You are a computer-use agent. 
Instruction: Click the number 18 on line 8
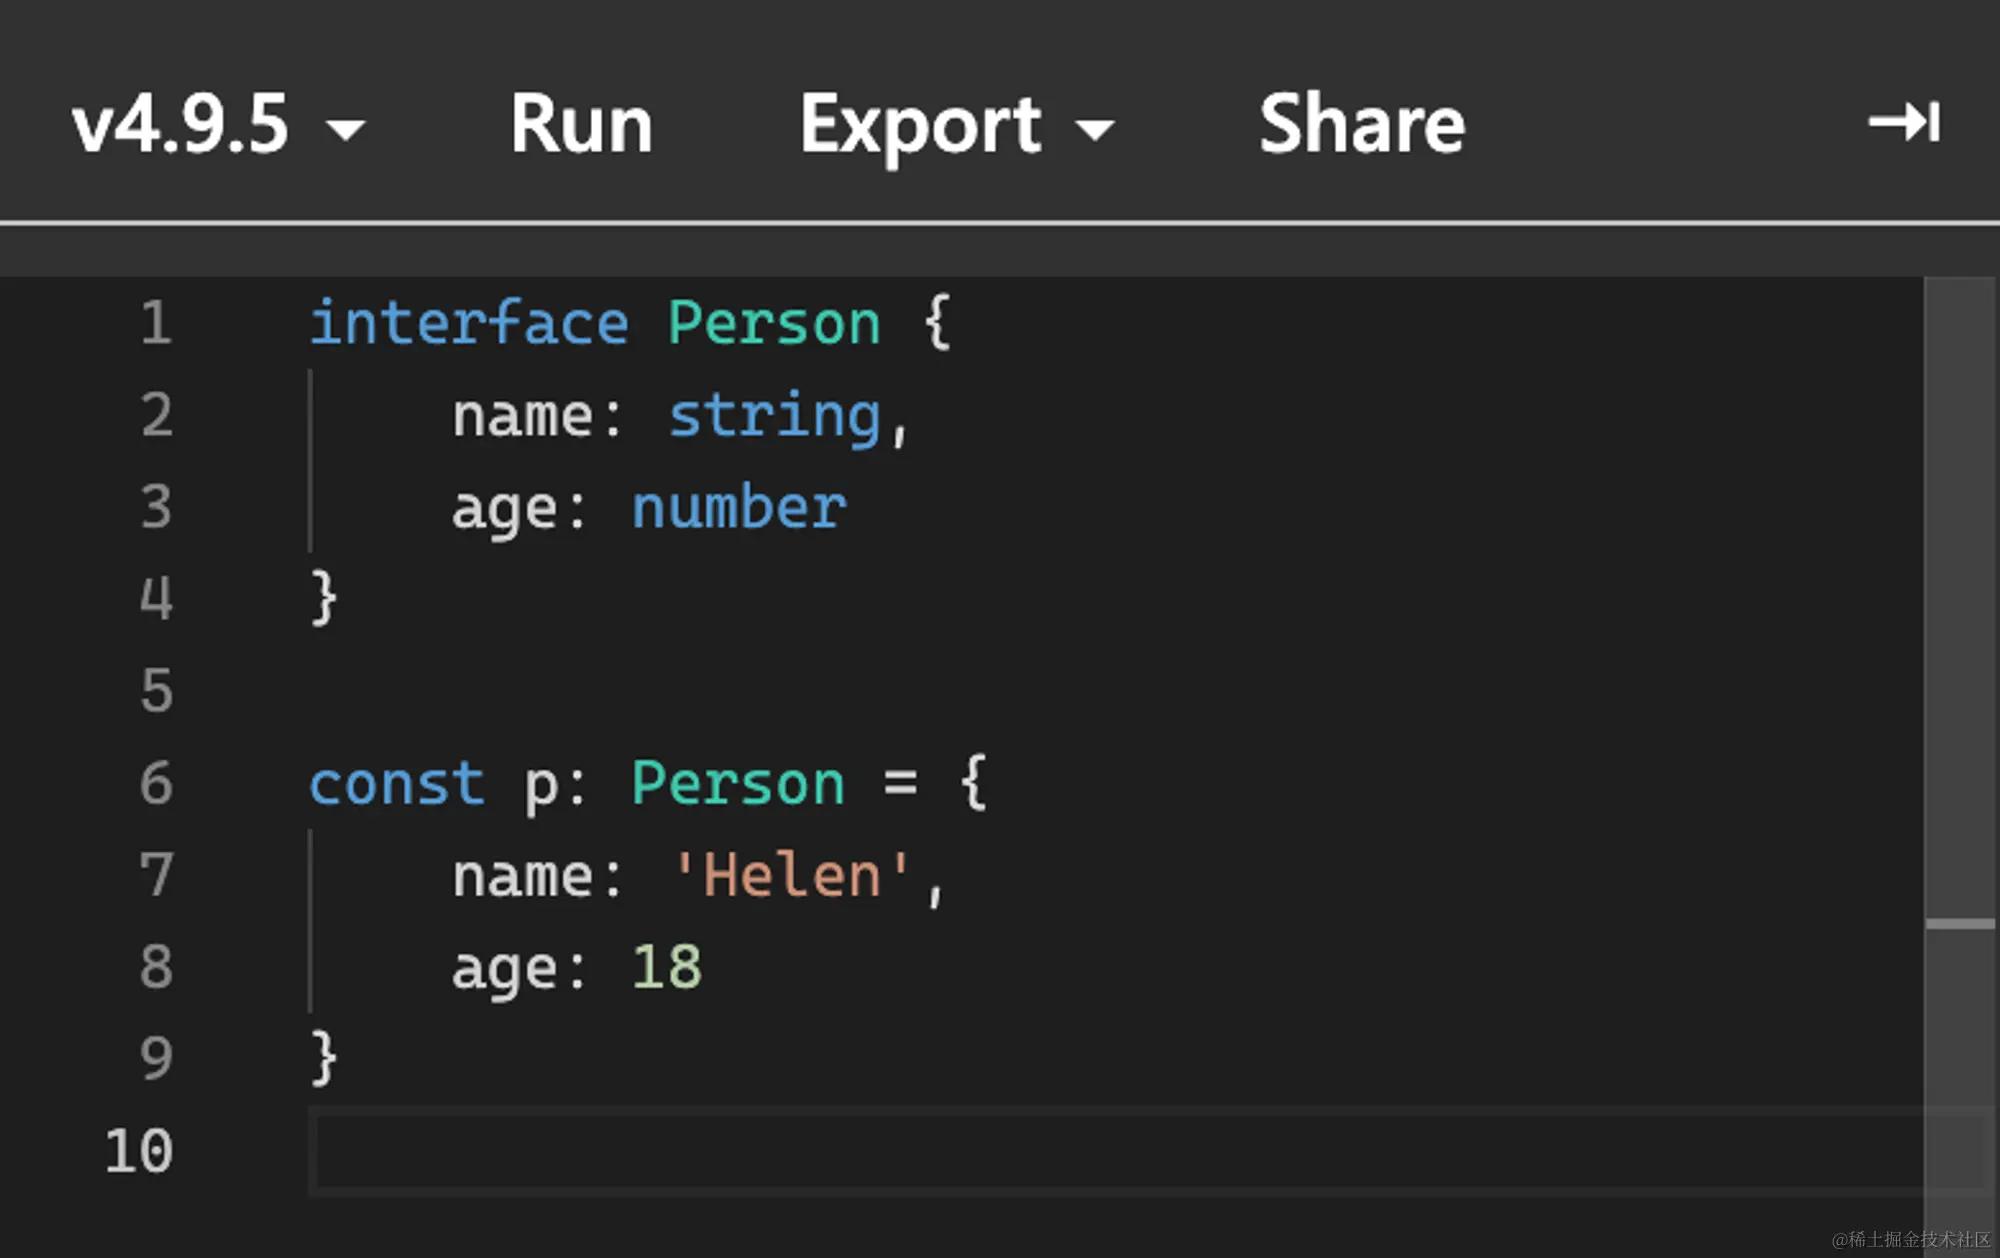(667, 967)
